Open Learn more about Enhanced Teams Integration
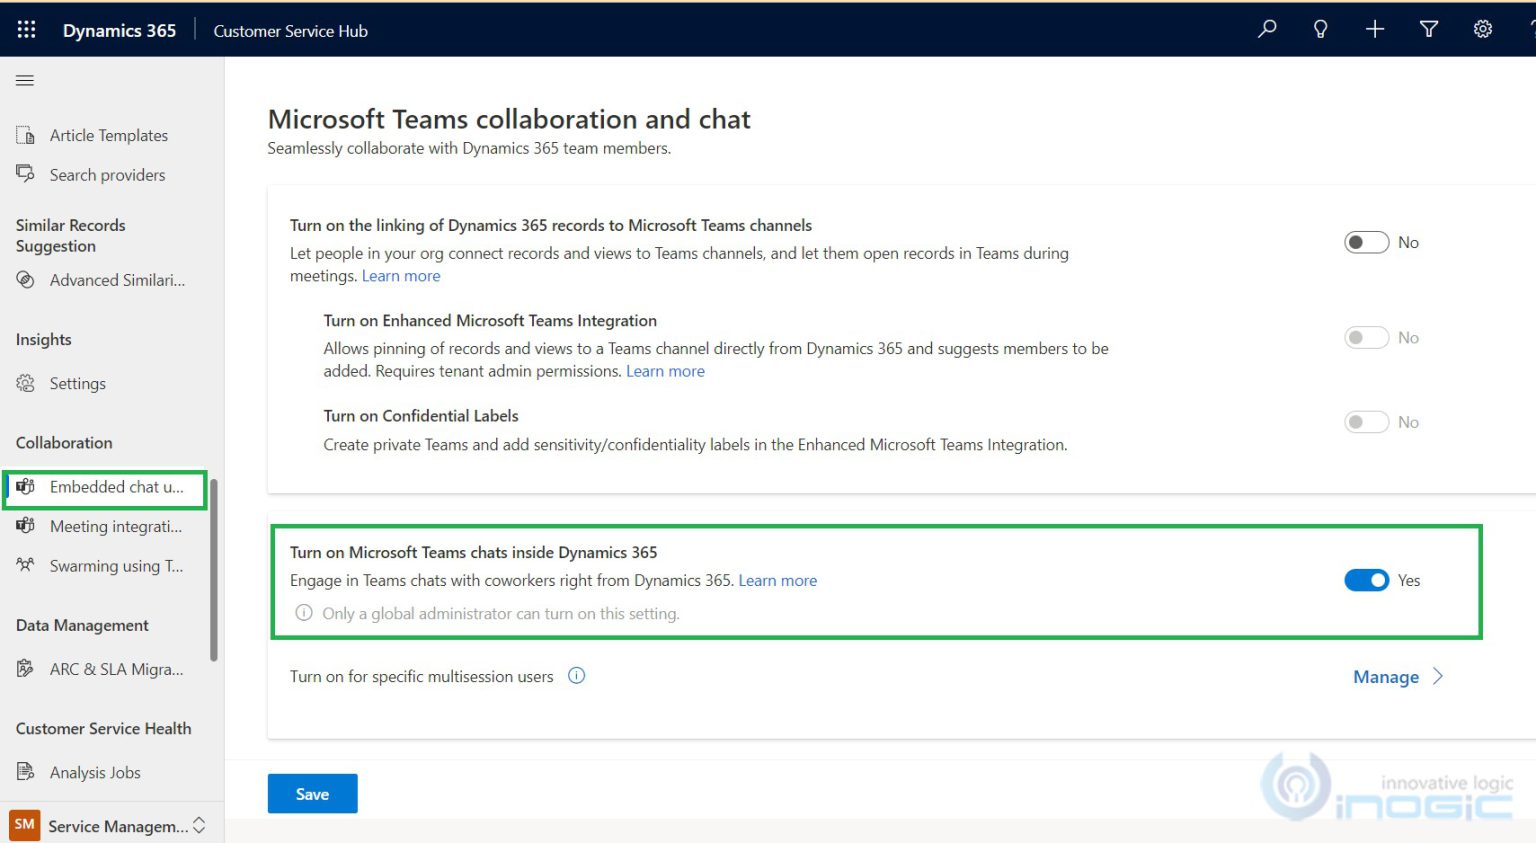 665,371
